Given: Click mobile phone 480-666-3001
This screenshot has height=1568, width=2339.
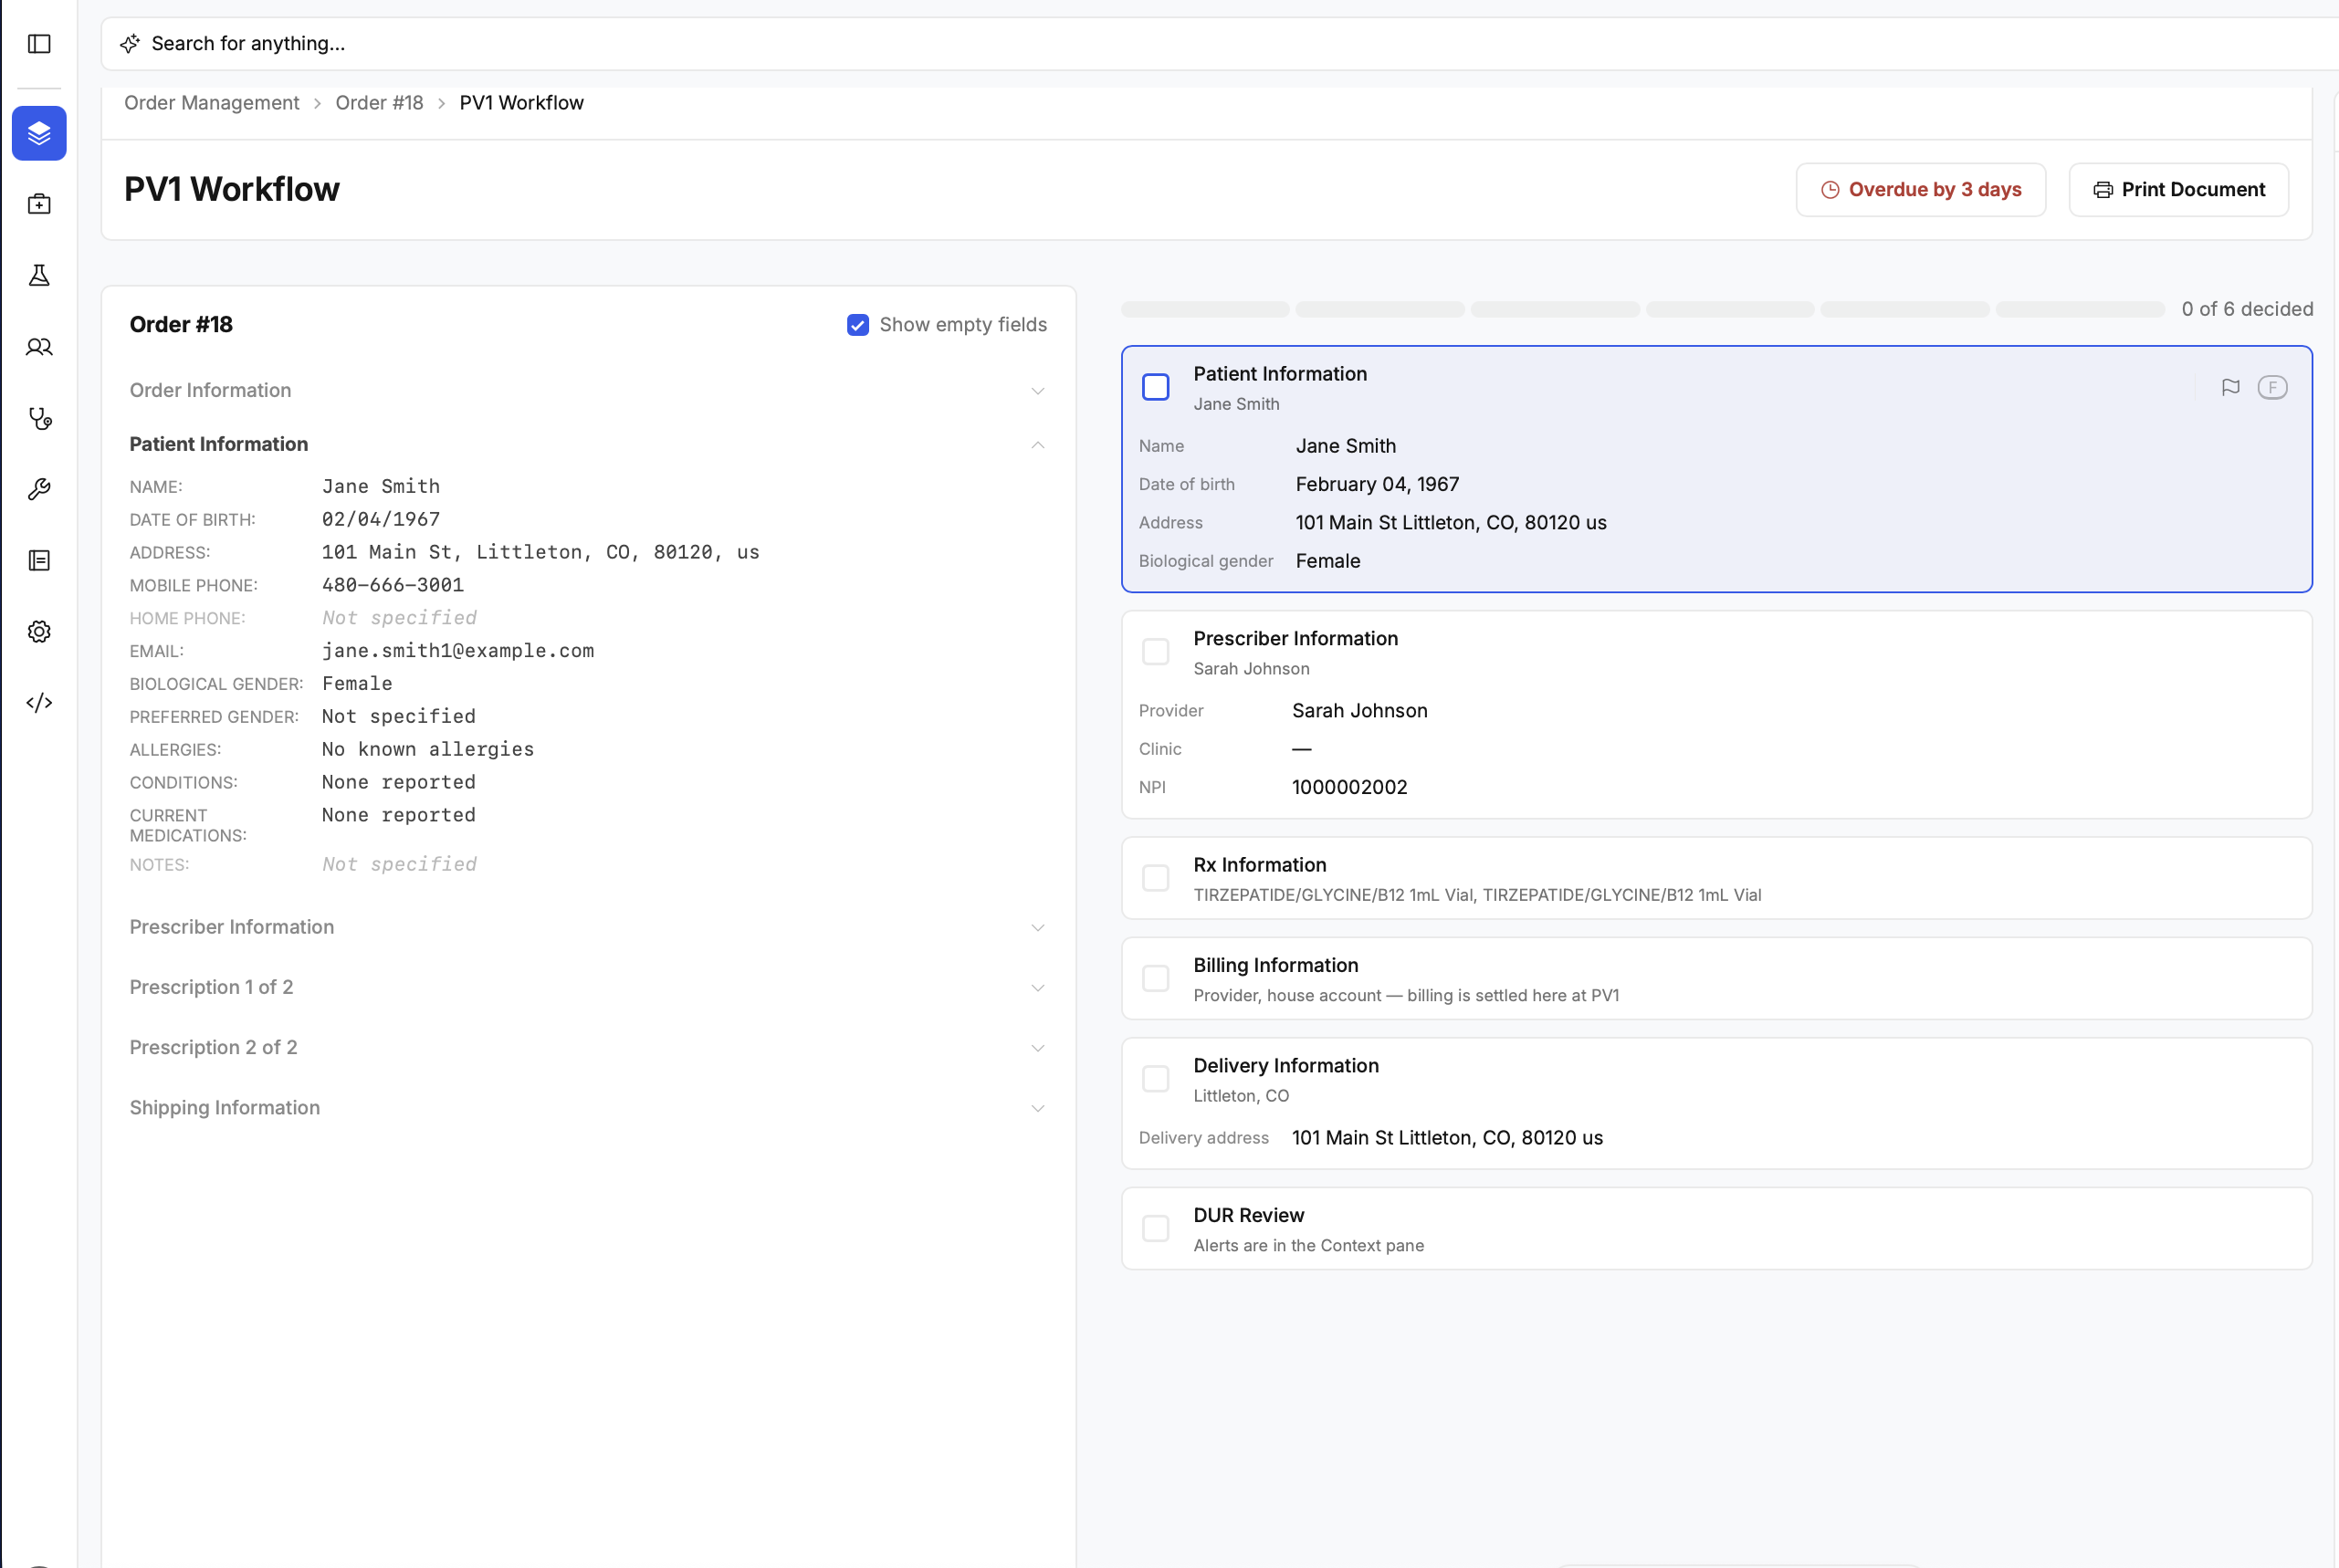Looking at the screenshot, I should coord(392,585).
